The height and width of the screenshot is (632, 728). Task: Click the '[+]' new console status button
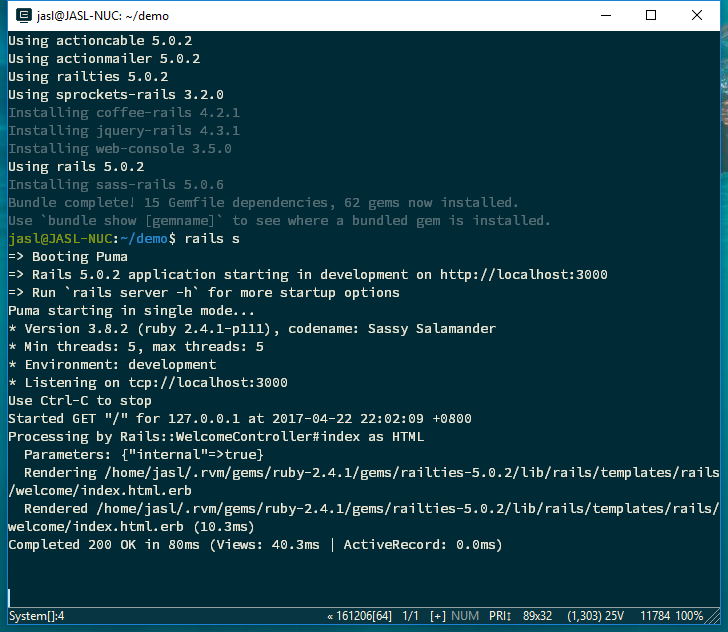coord(438,616)
